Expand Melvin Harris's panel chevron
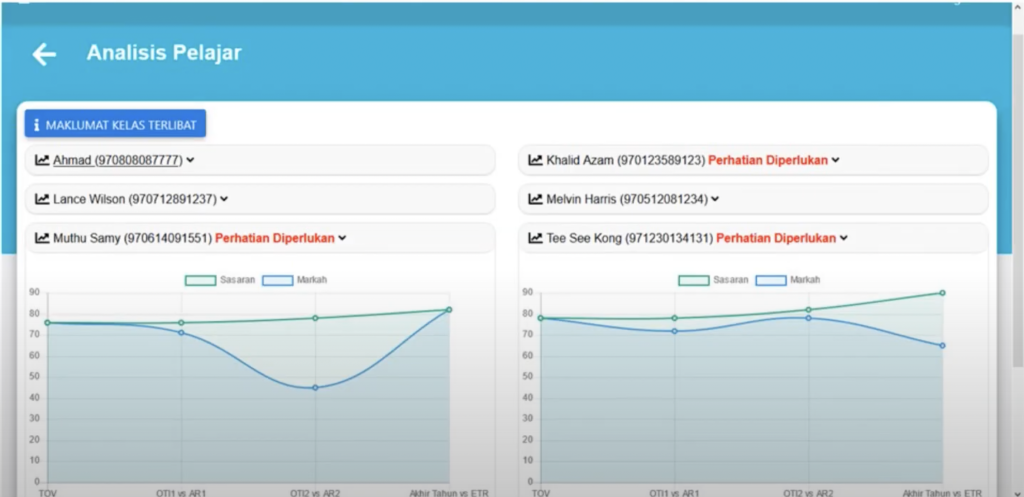The image size is (1024, 497). 715,199
